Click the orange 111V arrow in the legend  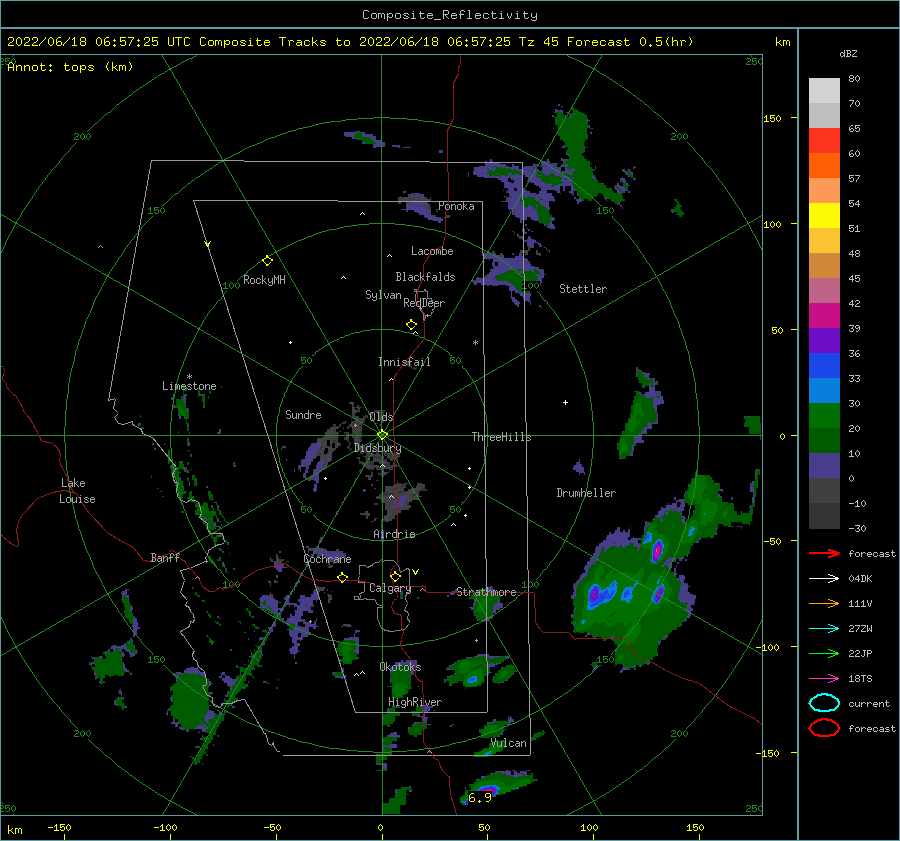coord(824,603)
